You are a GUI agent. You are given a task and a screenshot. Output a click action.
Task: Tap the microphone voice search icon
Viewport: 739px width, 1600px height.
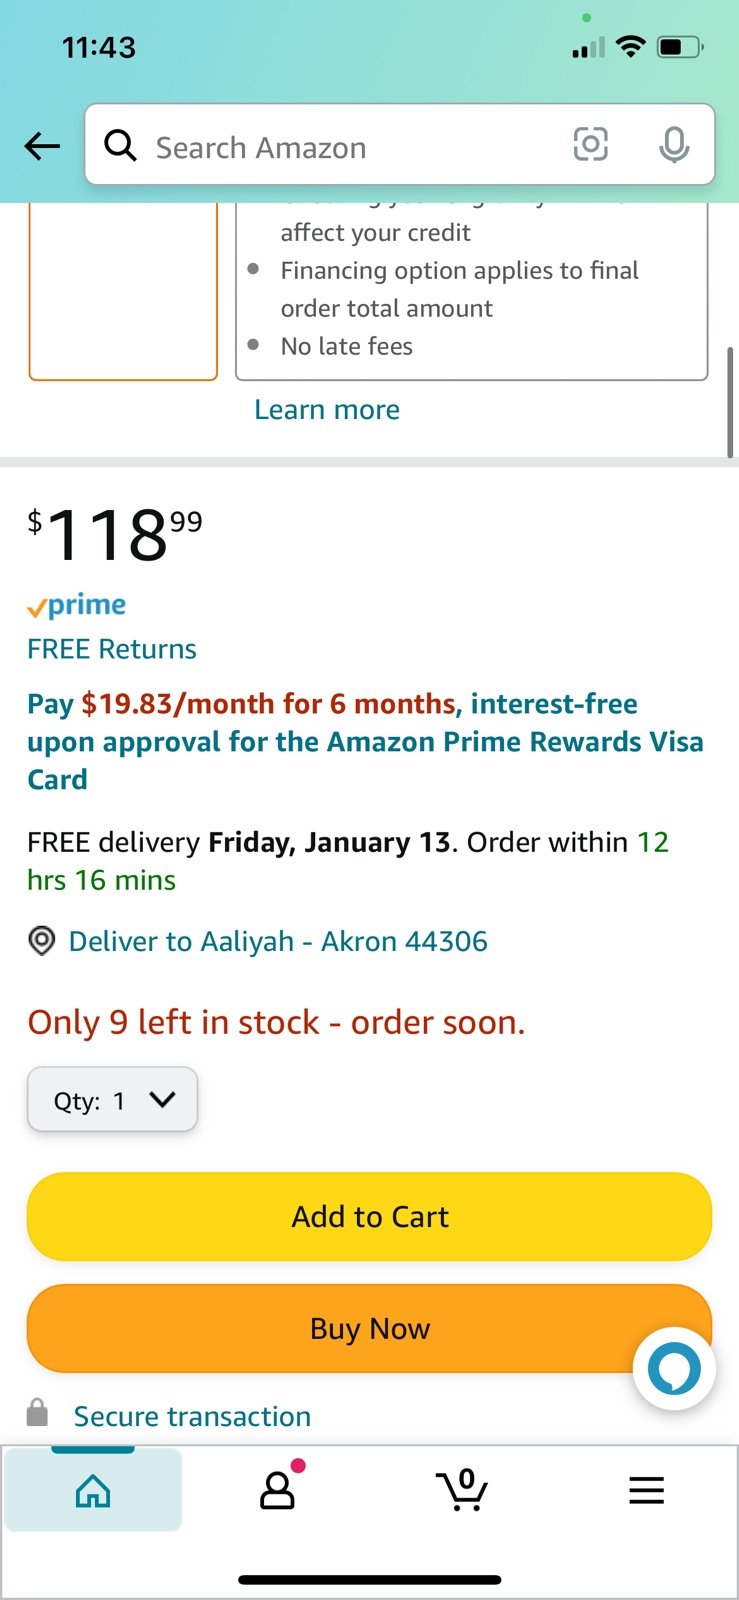click(x=674, y=145)
